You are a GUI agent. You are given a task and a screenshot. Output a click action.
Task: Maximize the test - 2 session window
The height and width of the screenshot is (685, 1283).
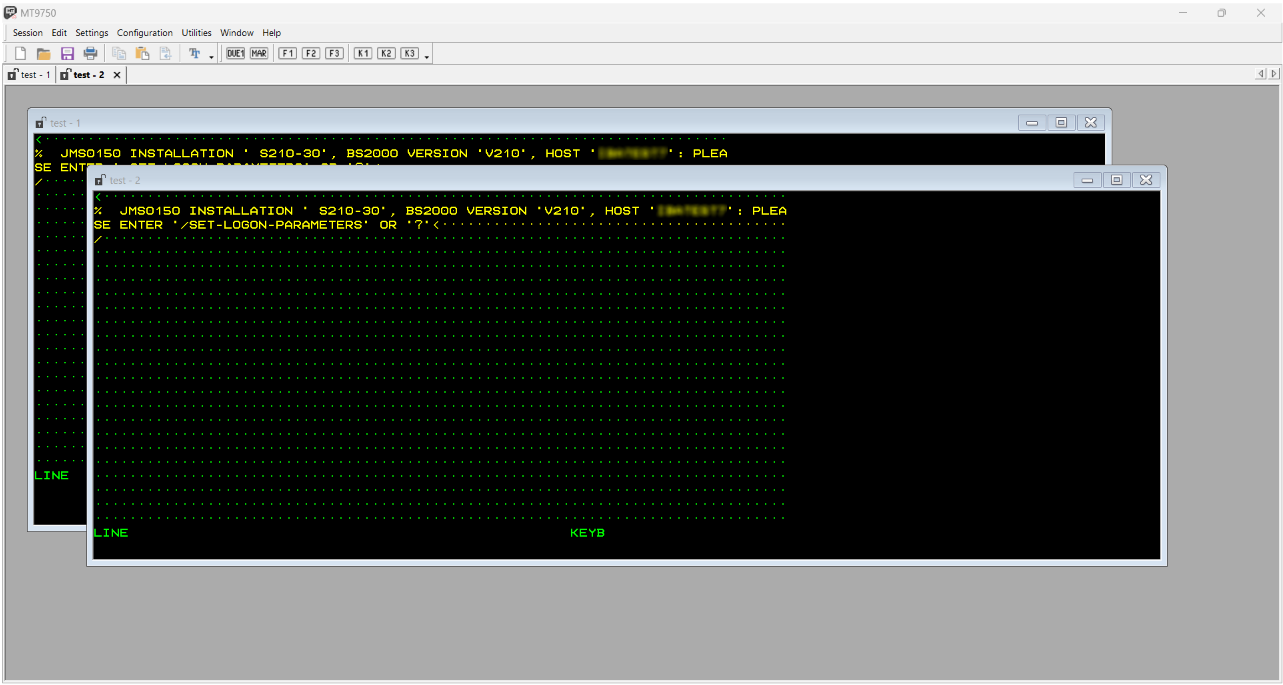(x=1117, y=180)
